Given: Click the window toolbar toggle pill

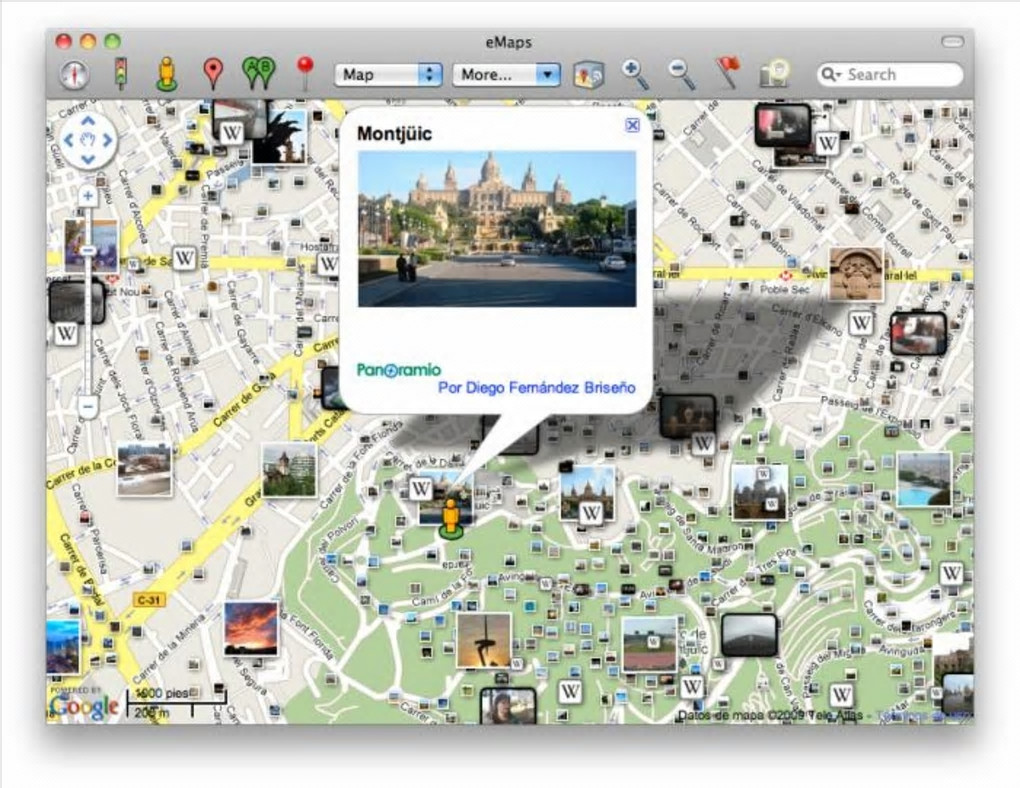Looking at the screenshot, I should point(952,42).
